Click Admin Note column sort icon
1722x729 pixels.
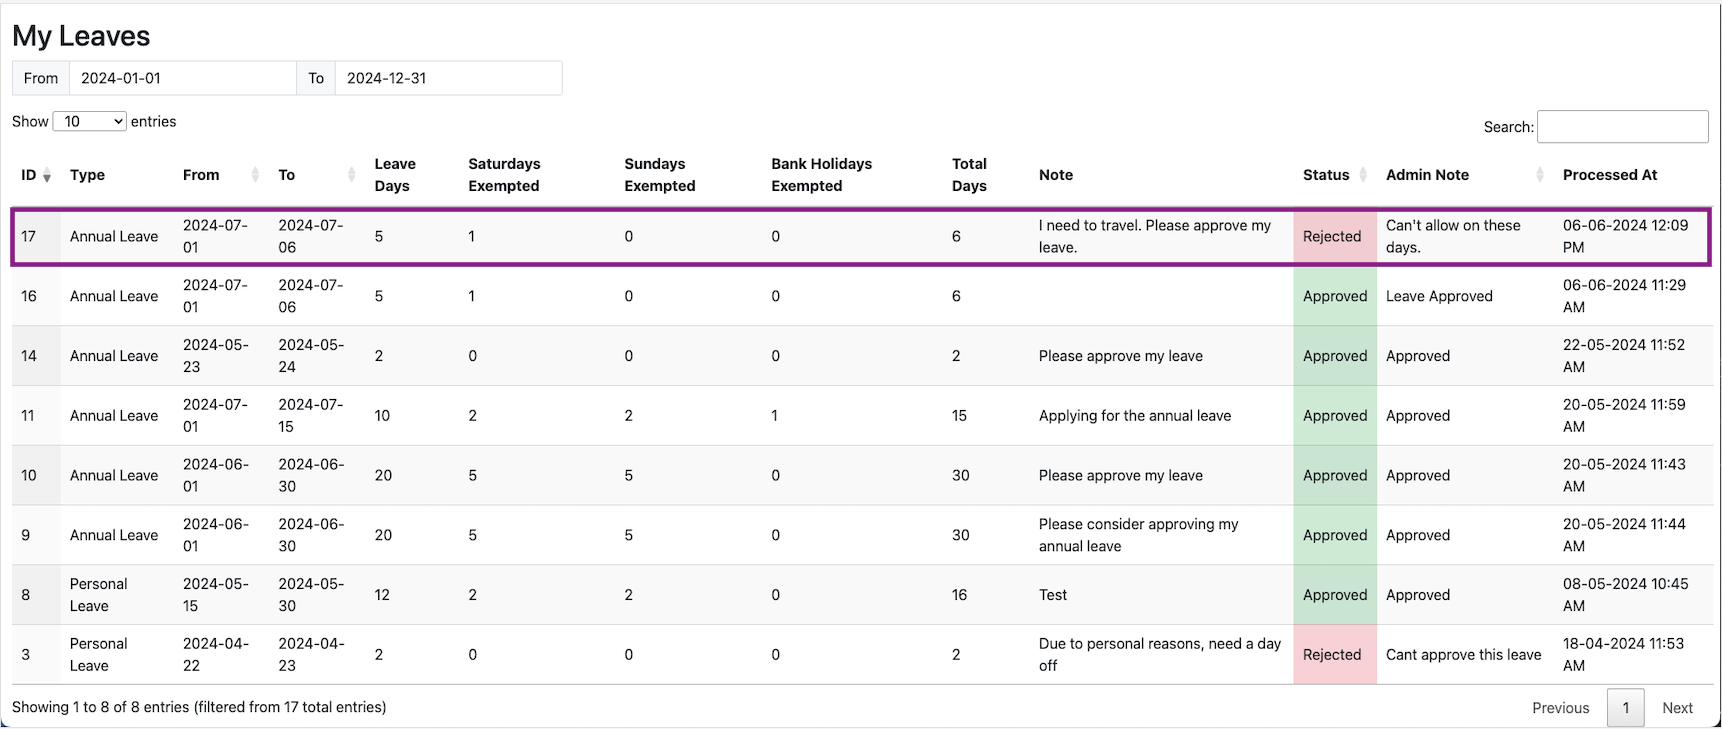pyautogui.click(x=1540, y=175)
